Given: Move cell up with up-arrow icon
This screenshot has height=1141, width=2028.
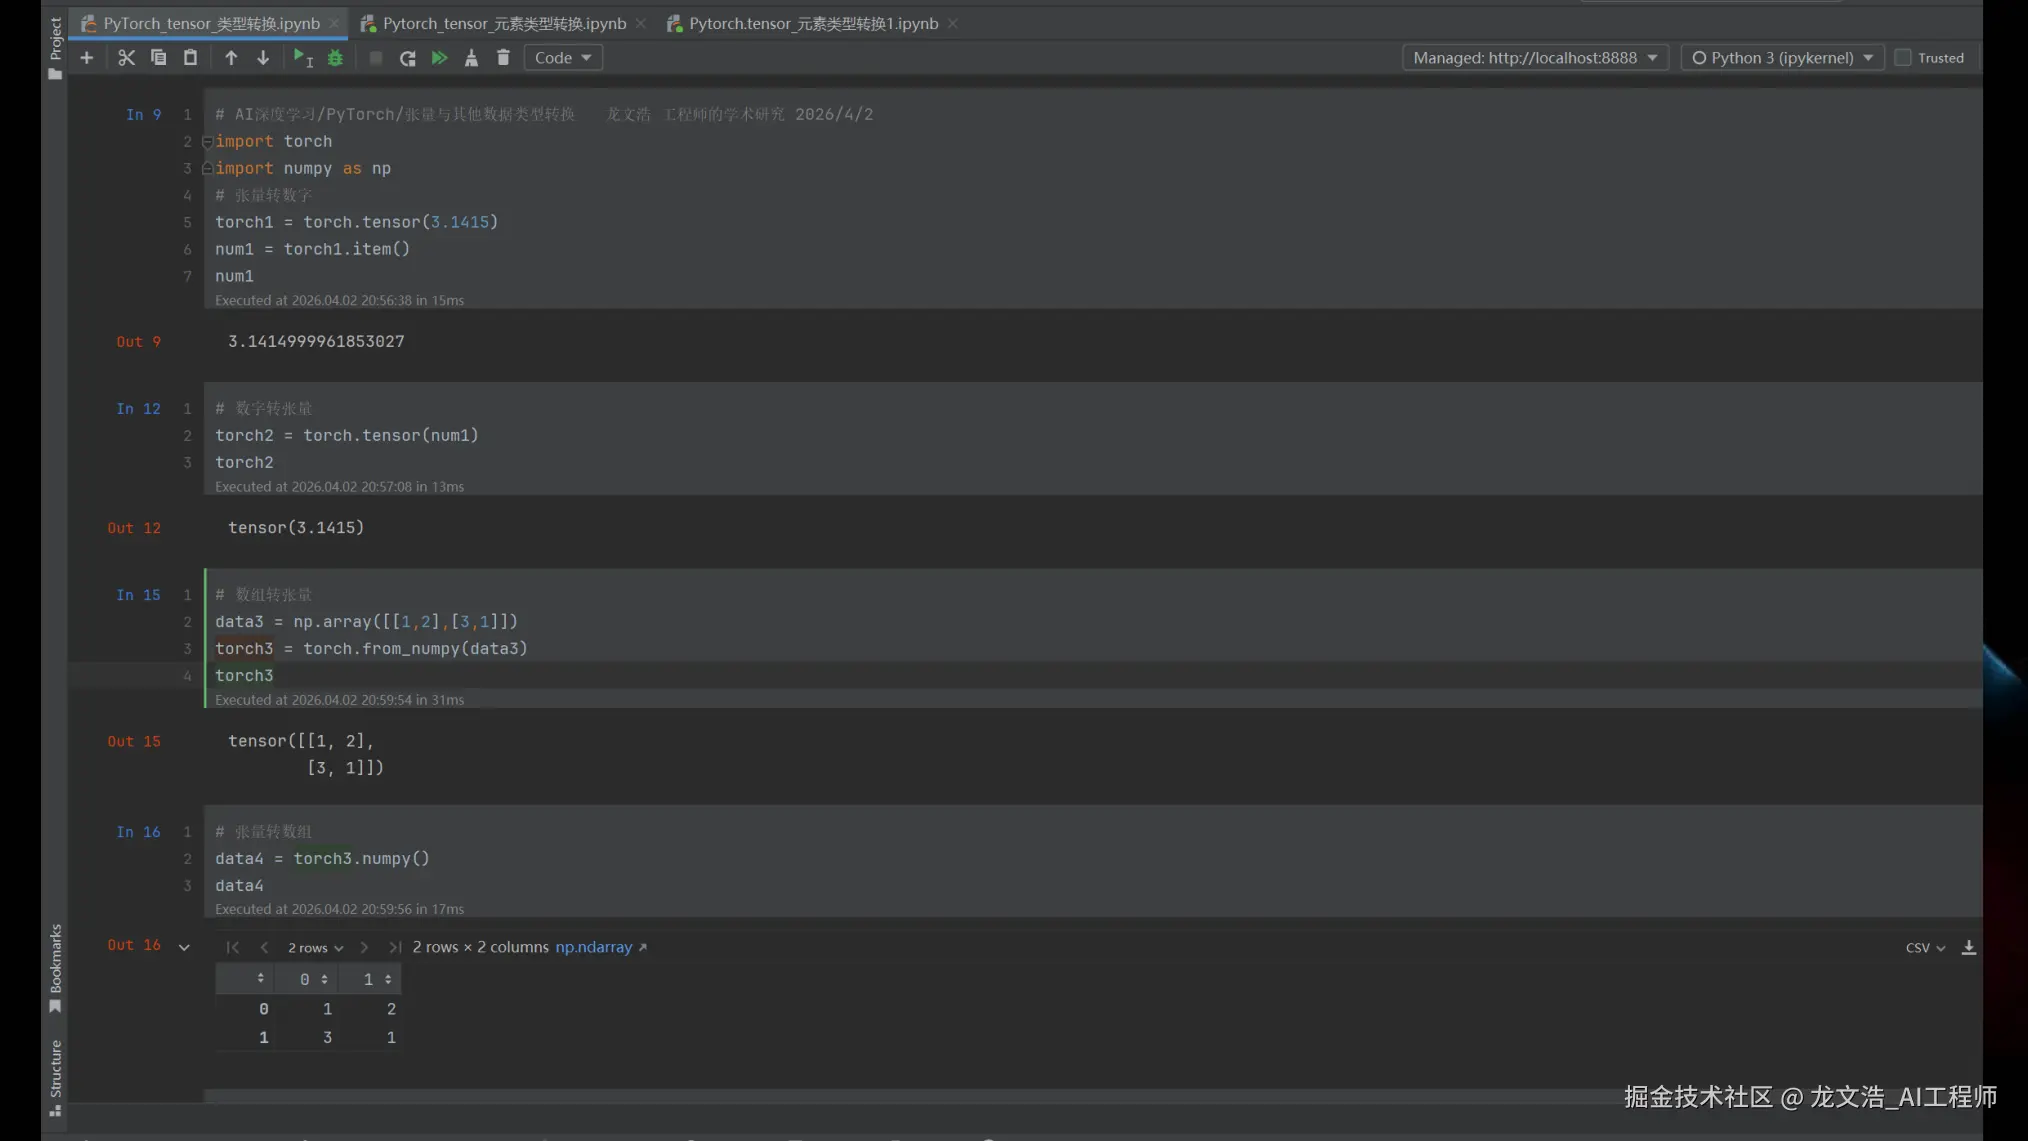Looking at the screenshot, I should pos(231,58).
